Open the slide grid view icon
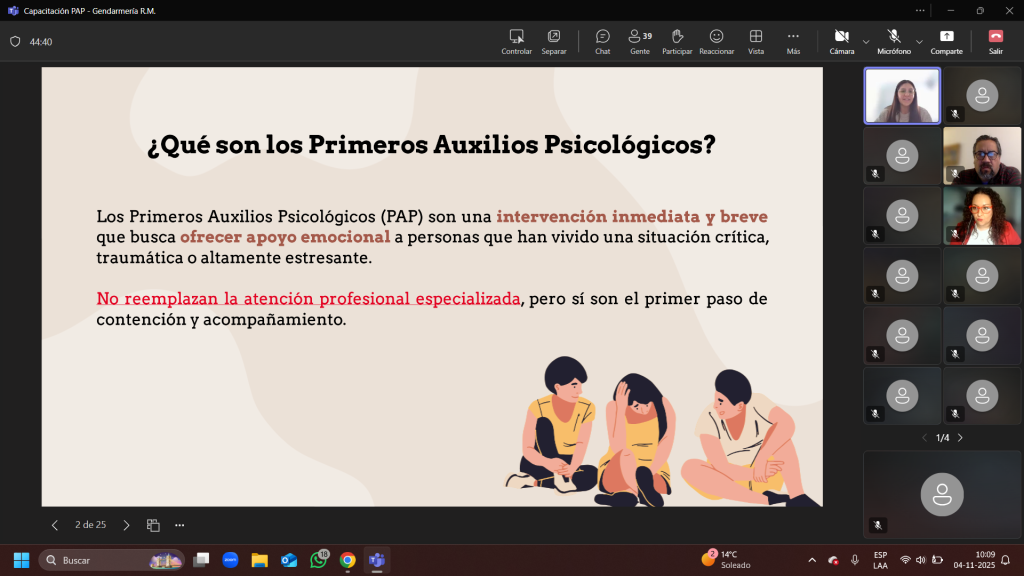This screenshot has width=1024, height=576. [x=153, y=525]
